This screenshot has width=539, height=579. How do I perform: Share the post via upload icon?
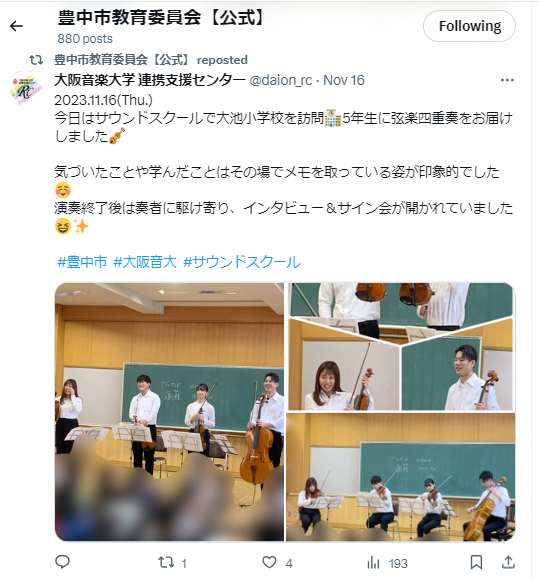click(x=508, y=562)
